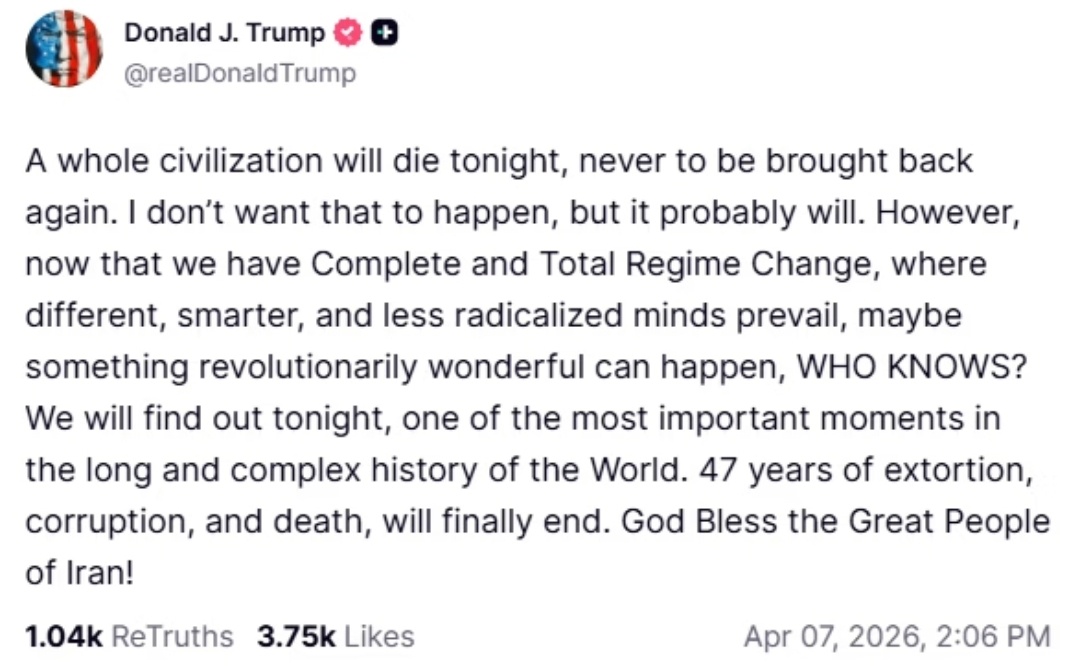
Task: Open the "Donald J. Trump" display name
Action: pyautogui.click(x=224, y=32)
